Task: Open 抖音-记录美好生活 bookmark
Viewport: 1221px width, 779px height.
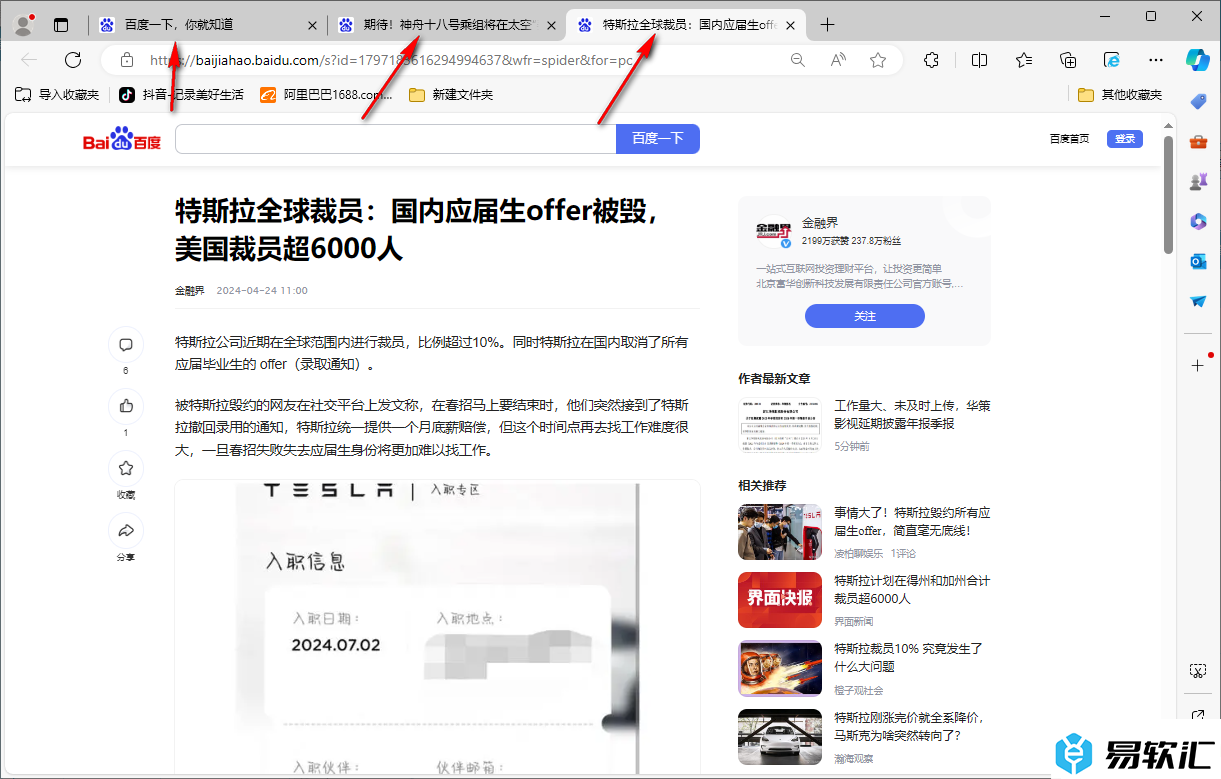Action: [181, 95]
